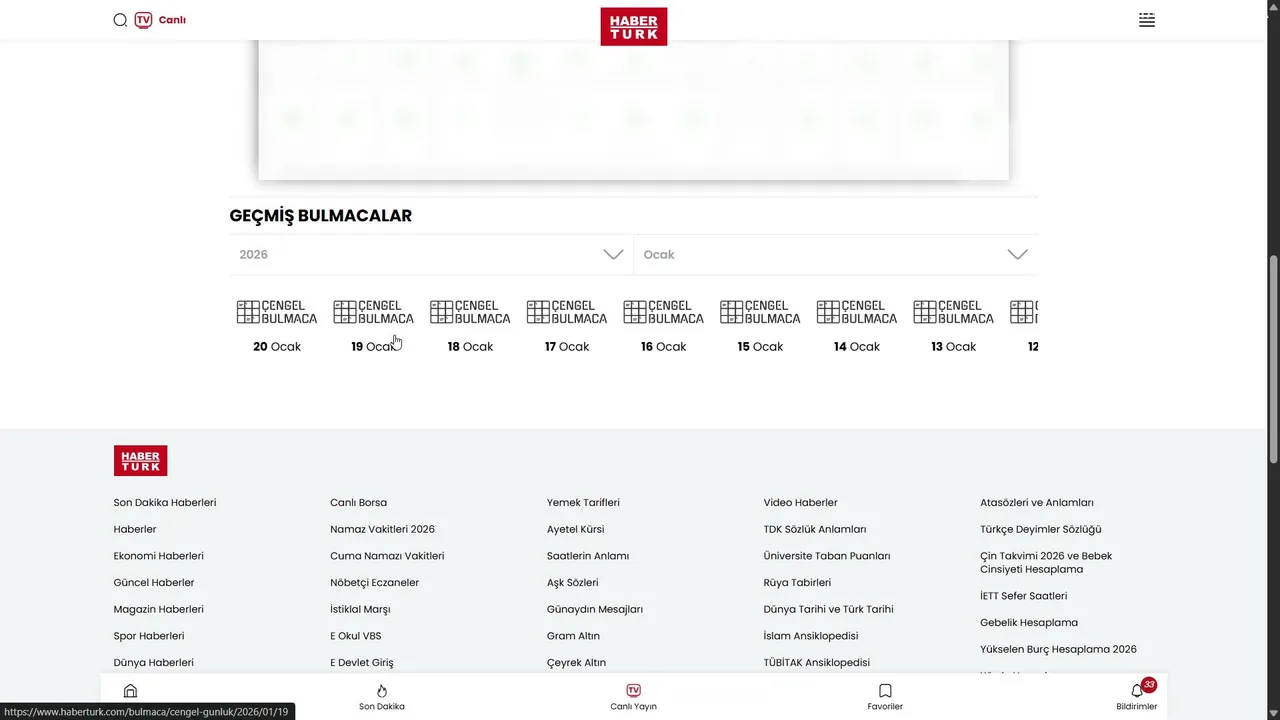Screen dimensions: 1280x720
Task: Open E Okul VBS link
Action: coord(355,636)
